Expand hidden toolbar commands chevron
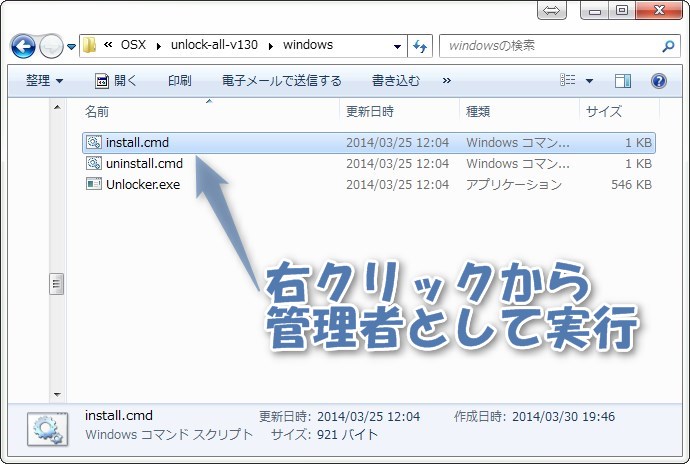Screen dimensions: 690x464 [x=446, y=81]
